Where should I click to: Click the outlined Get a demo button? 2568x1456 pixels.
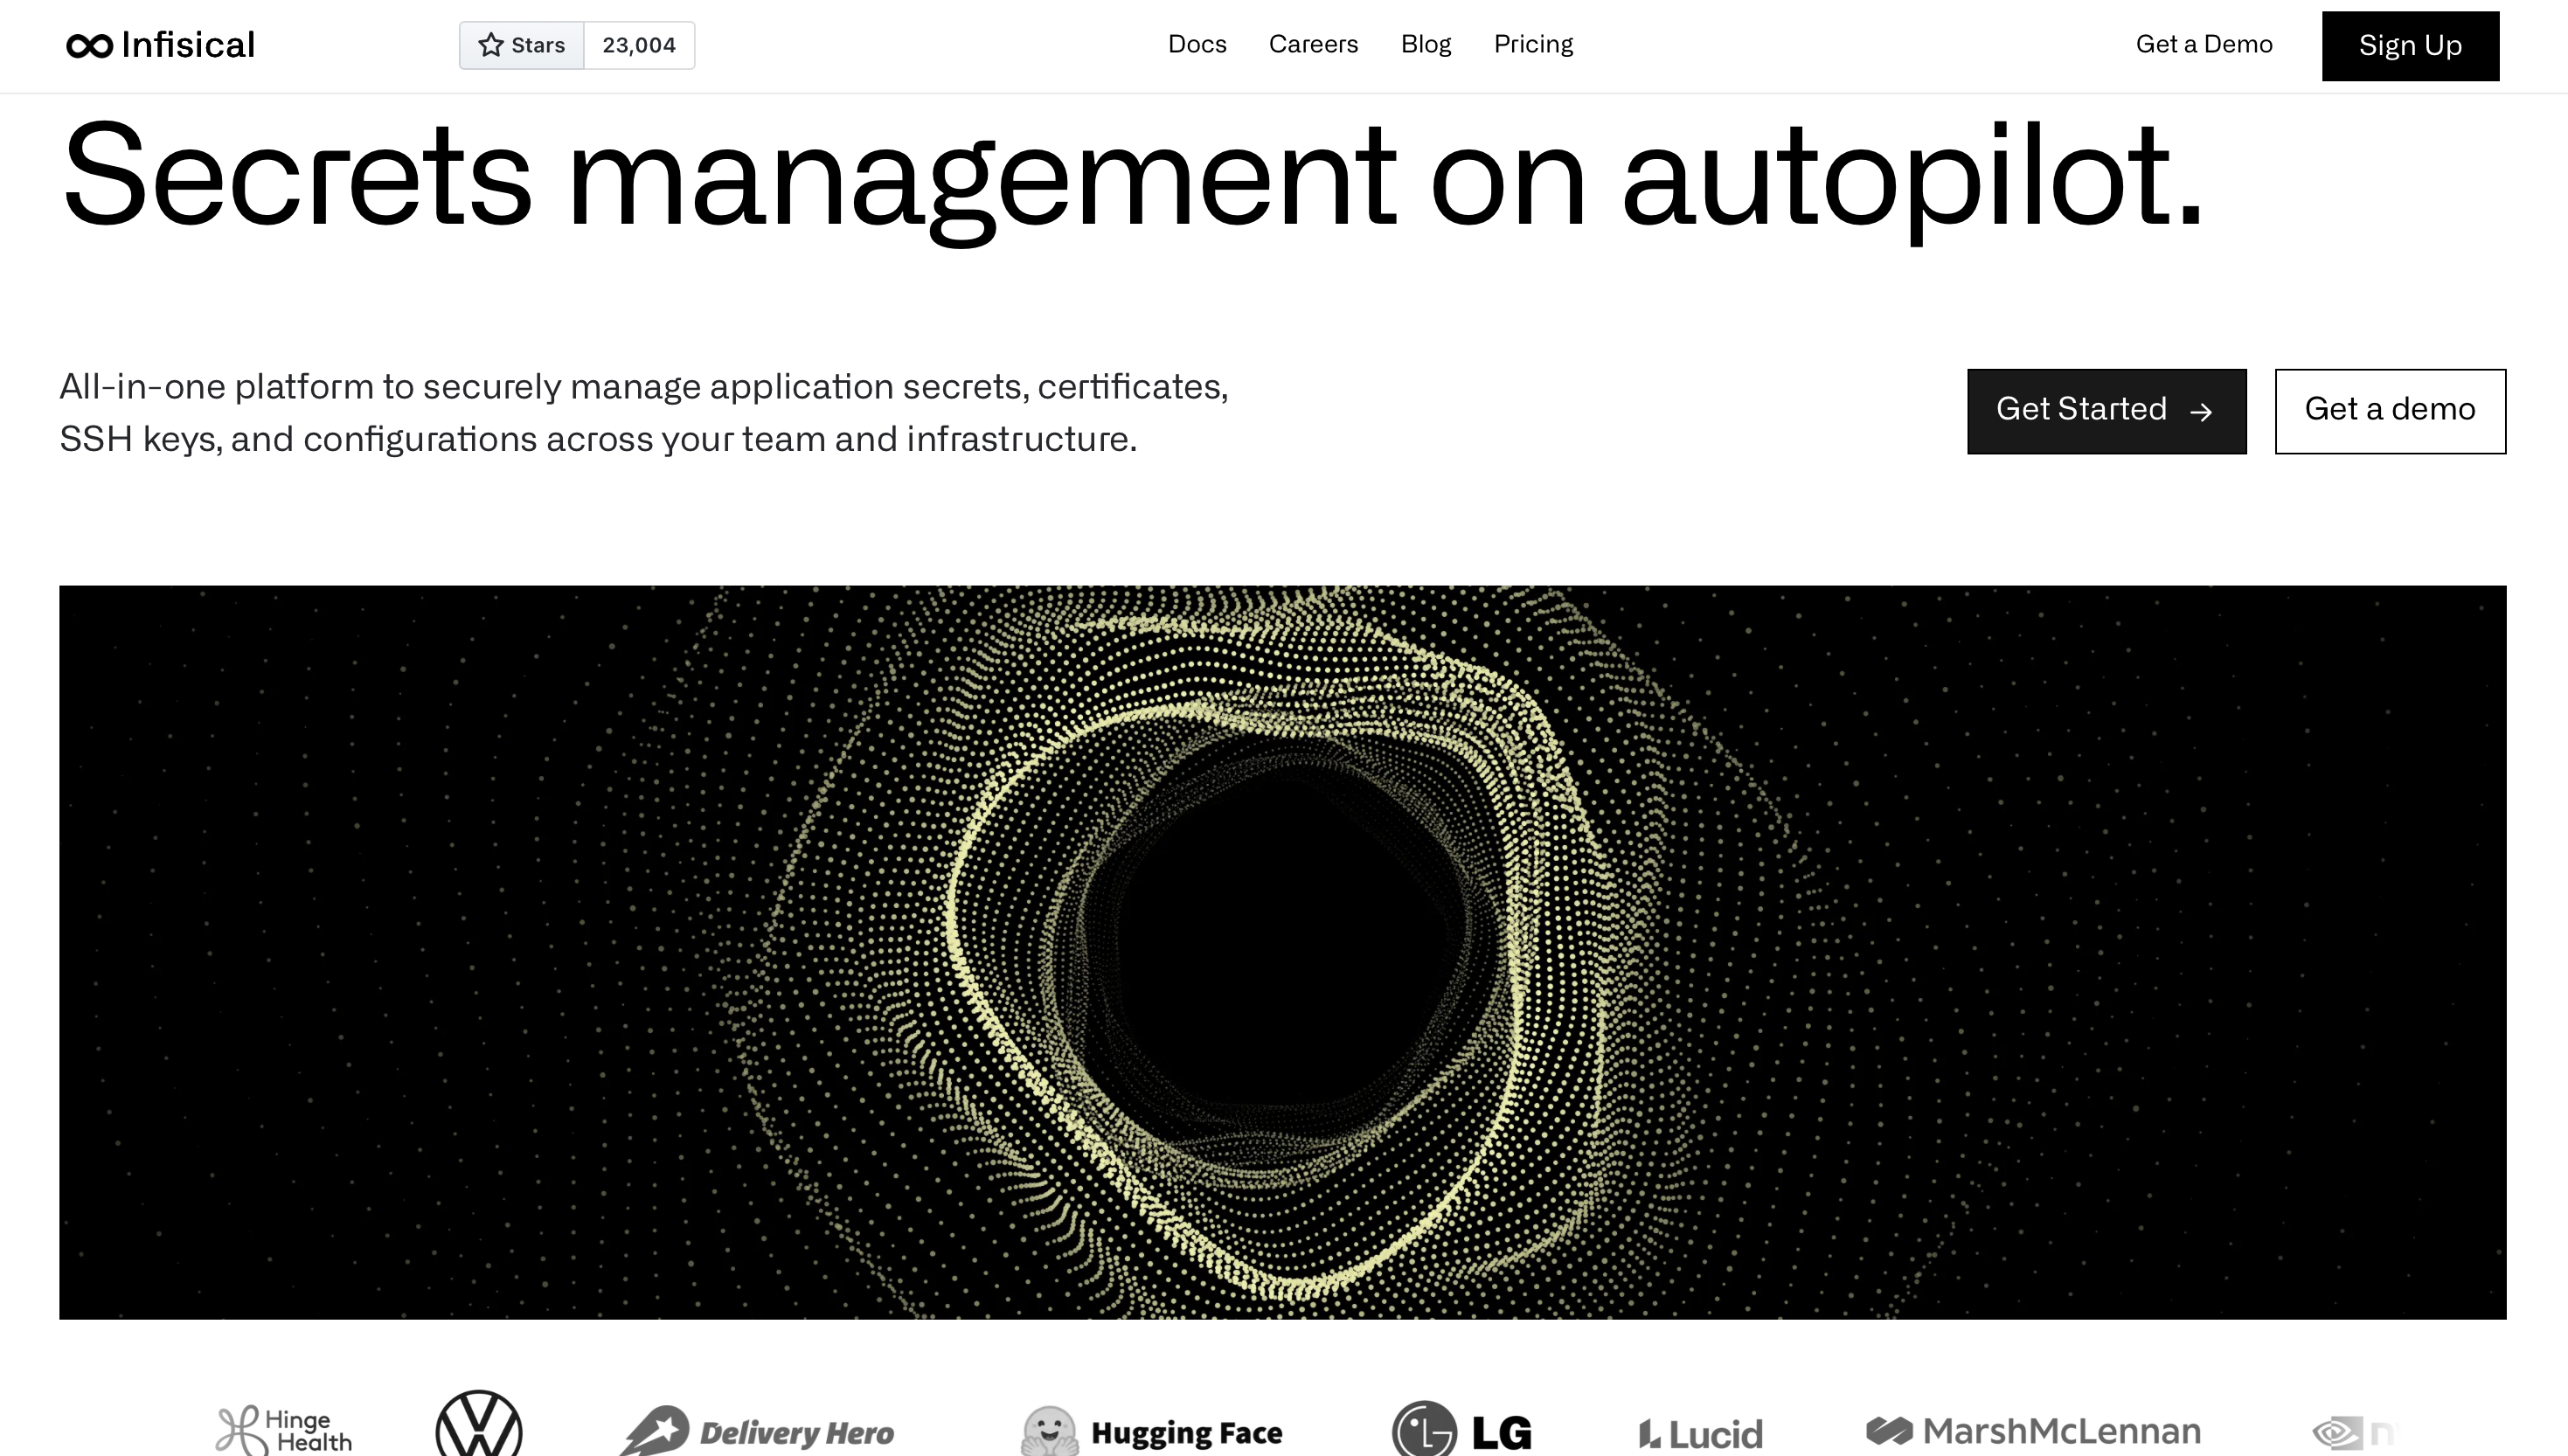(x=2390, y=411)
